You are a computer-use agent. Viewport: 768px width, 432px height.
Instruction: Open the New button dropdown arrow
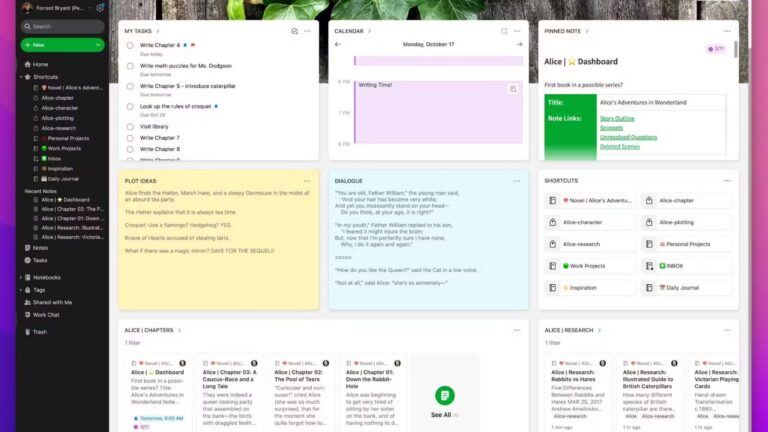coord(98,45)
